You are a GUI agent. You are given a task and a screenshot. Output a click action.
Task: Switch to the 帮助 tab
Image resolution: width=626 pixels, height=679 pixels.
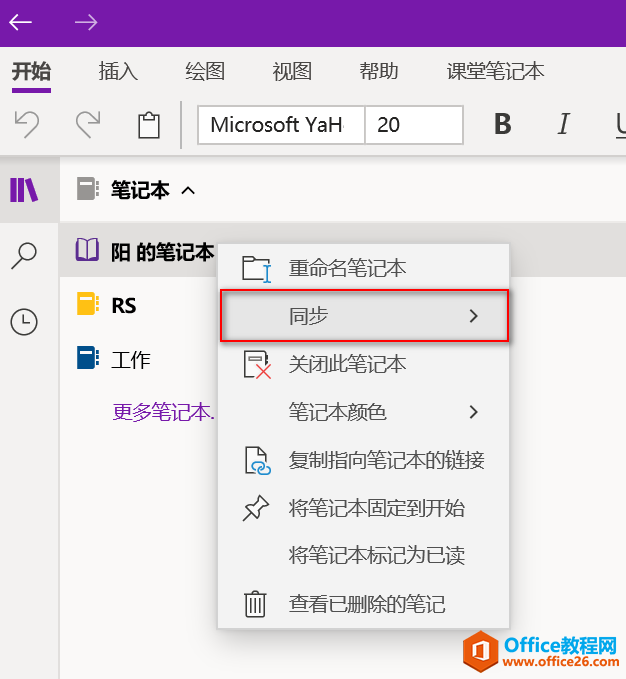click(x=379, y=71)
